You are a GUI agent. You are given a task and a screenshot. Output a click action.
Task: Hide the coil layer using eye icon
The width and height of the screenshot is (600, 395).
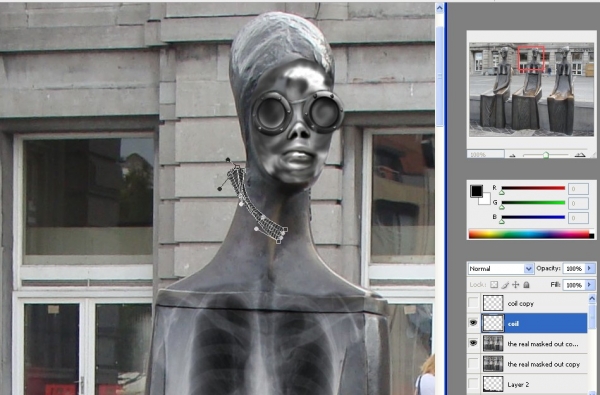coord(473,323)
